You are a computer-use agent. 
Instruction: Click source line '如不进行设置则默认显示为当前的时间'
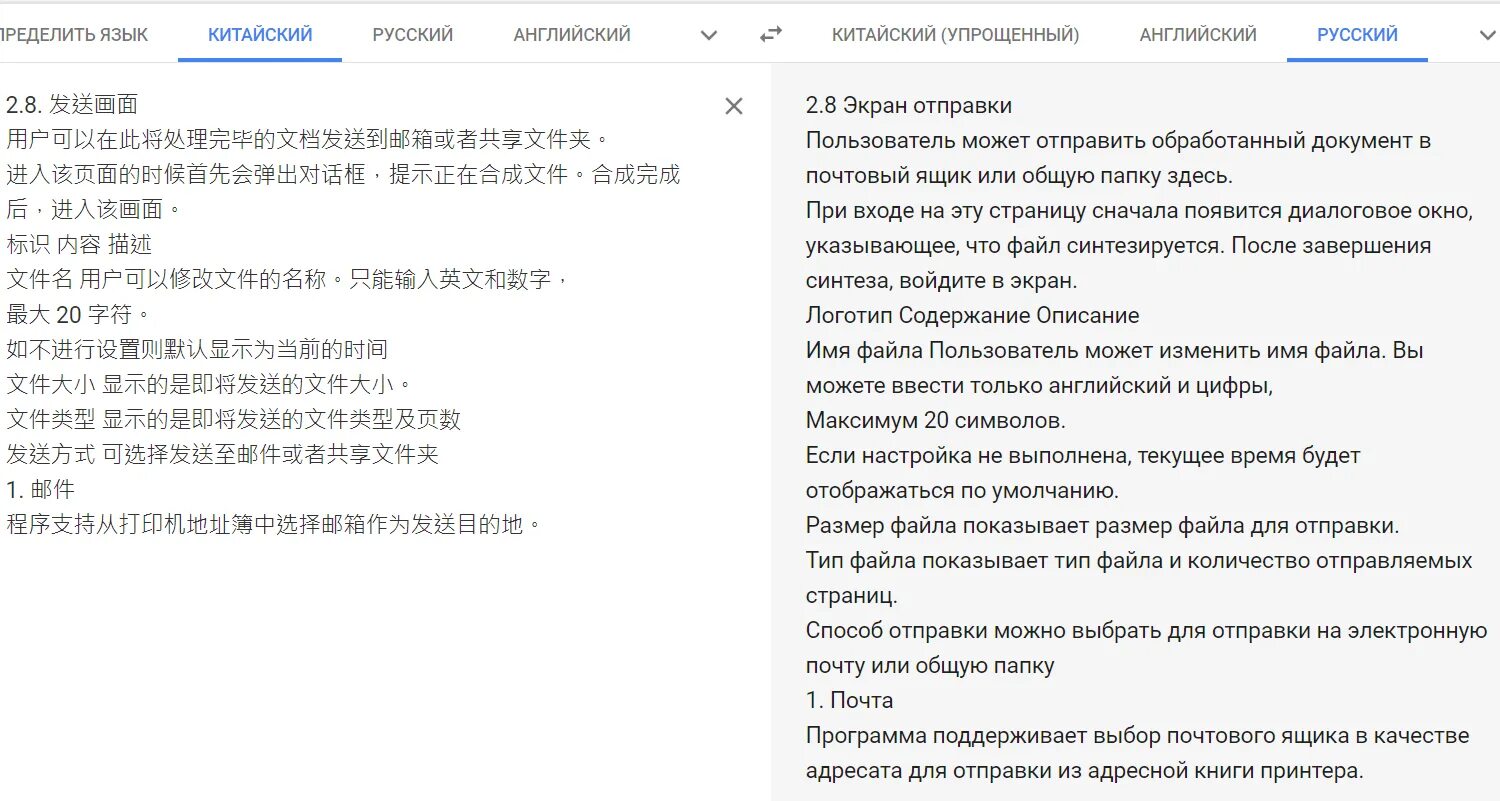(197, 350)
